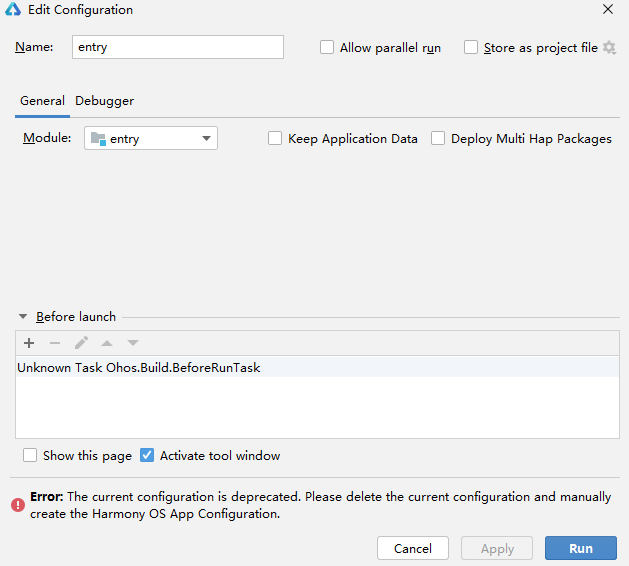
Task: Click the Name input field
Action: point(178,47)
